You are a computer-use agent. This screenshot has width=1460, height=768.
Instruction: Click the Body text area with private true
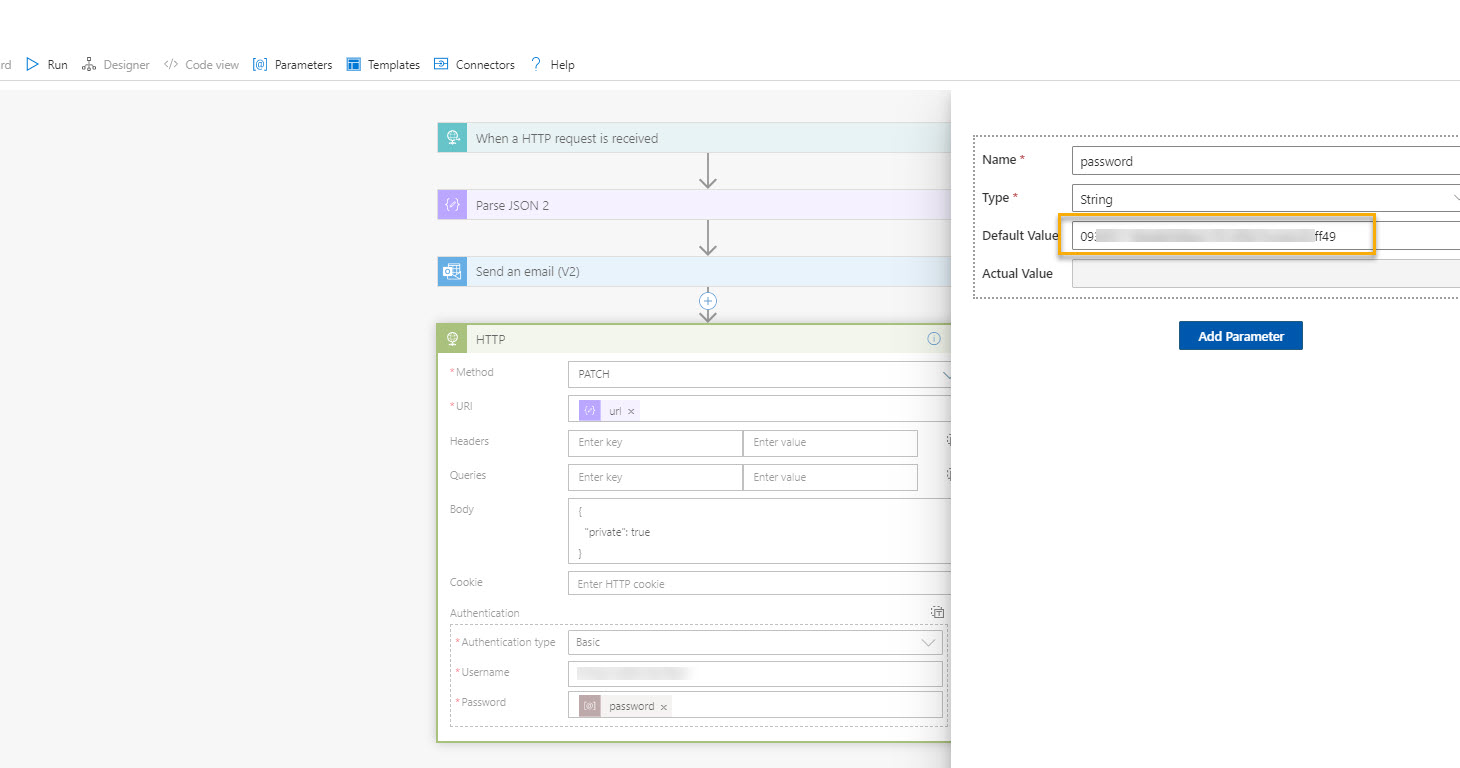[x=759, y=531]
